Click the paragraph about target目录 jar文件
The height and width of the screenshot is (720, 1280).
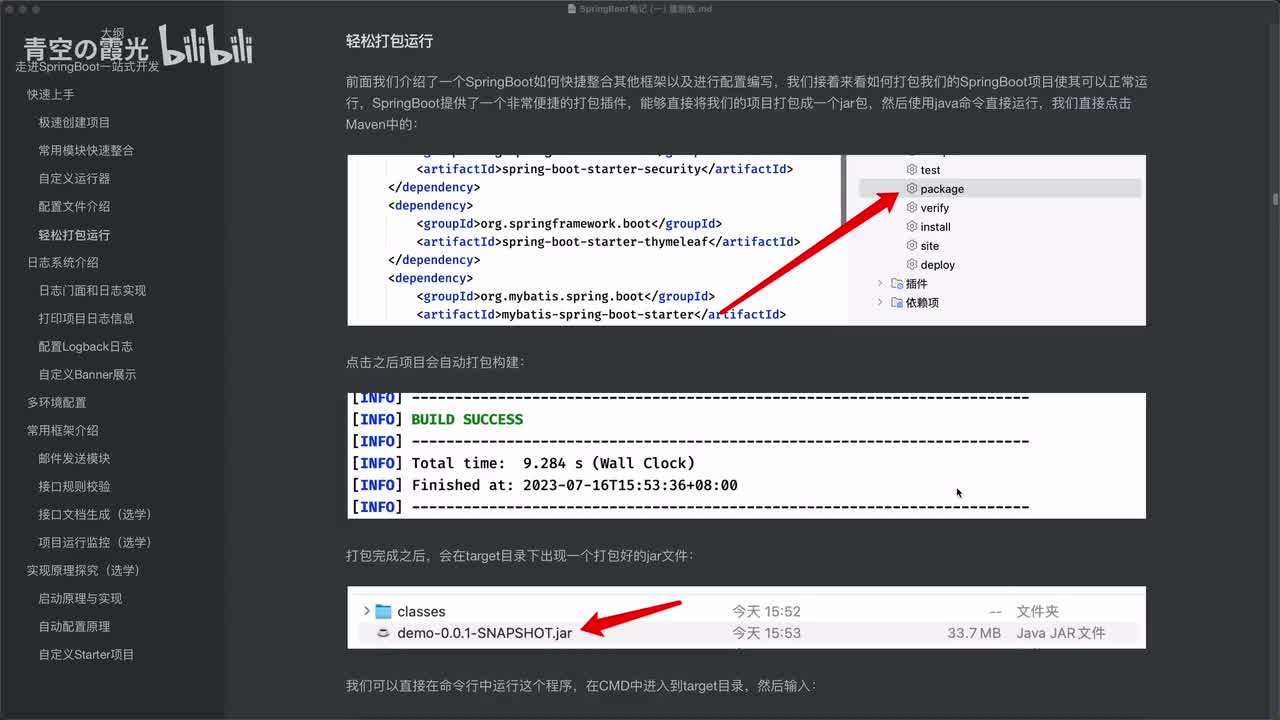pos(519,555)
